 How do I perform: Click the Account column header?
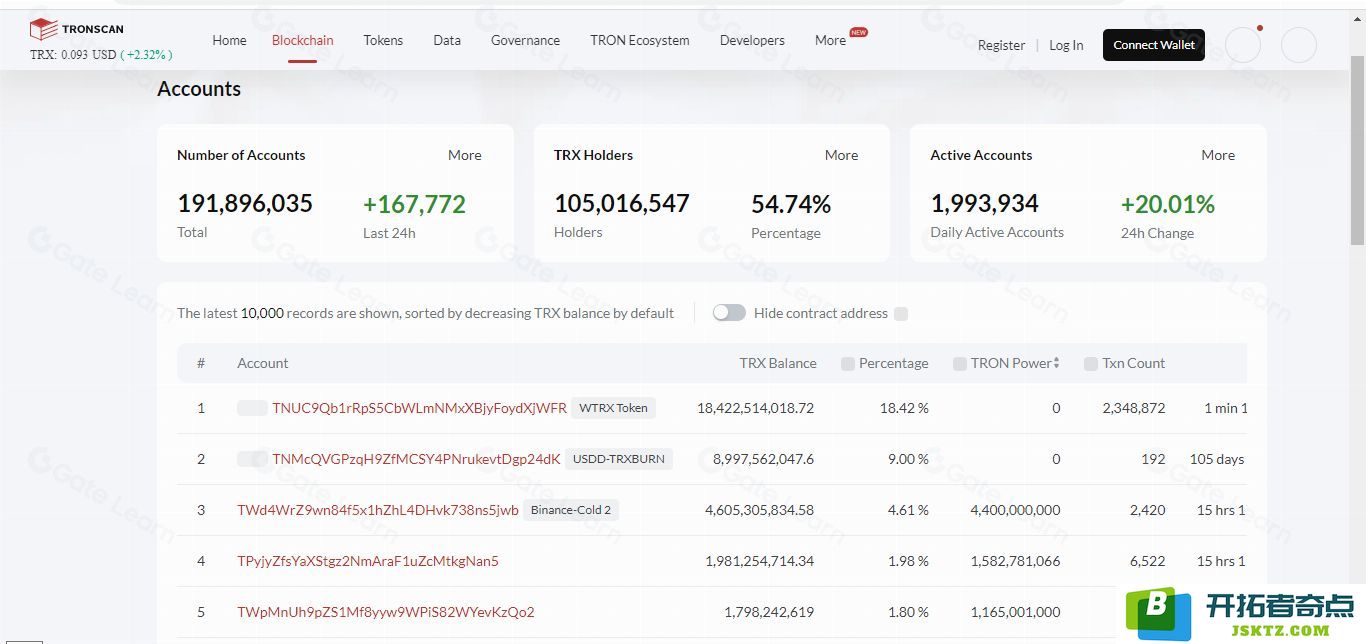(x=263, y=363)
